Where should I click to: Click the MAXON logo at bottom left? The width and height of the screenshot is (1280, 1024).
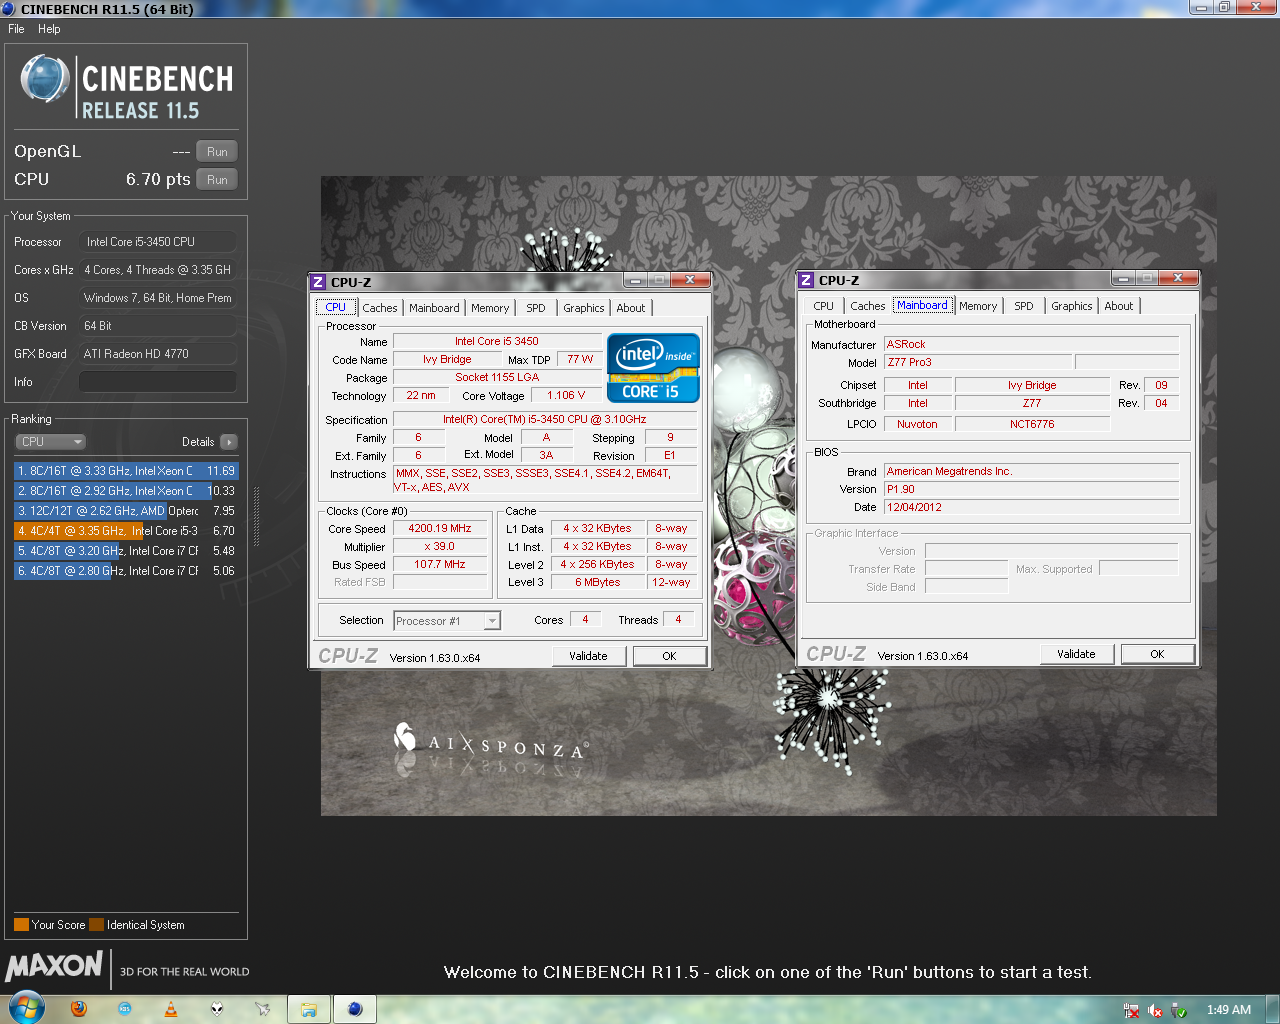(x=54, y=966)
